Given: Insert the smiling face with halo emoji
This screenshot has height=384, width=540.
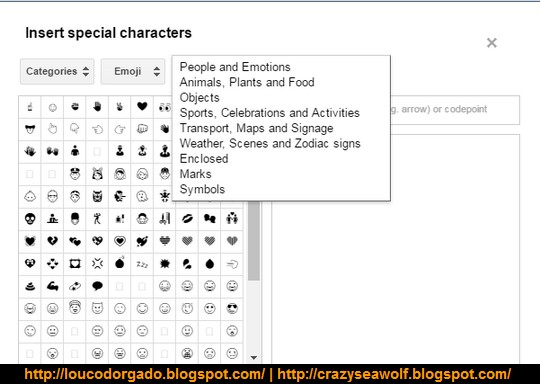Looking at the screenshot, I should [75, 308].
